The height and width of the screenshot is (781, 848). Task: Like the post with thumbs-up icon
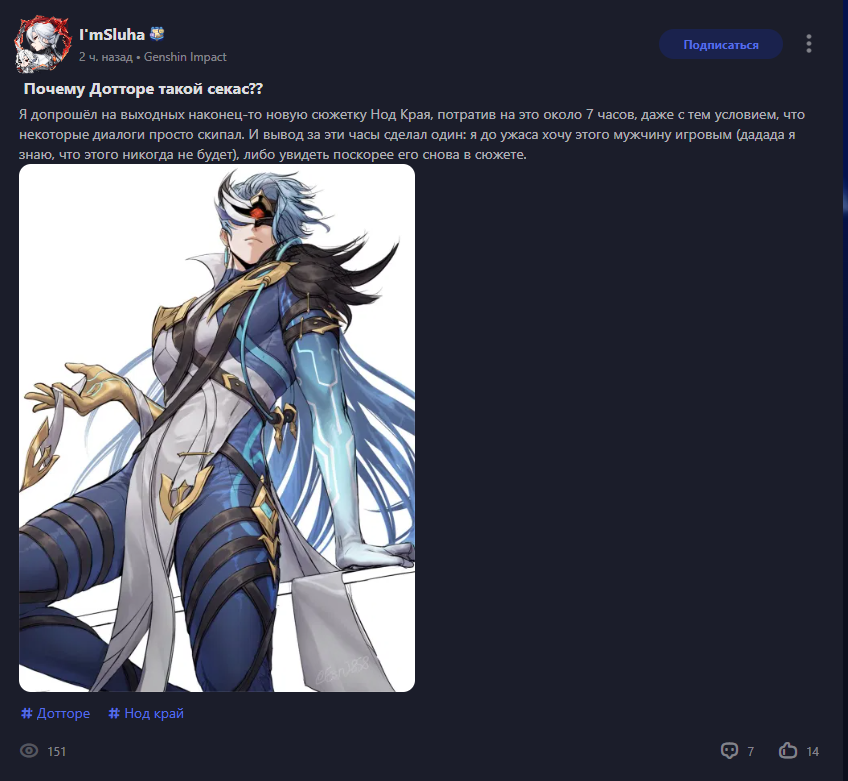point(788,750)
